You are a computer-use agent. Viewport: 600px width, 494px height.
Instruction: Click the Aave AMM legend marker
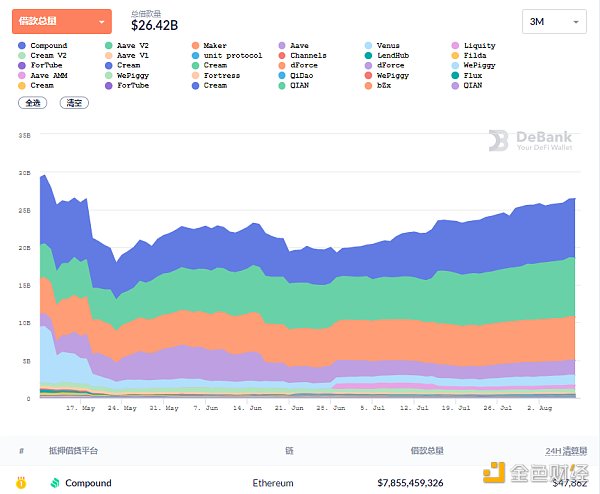(23, 76)
